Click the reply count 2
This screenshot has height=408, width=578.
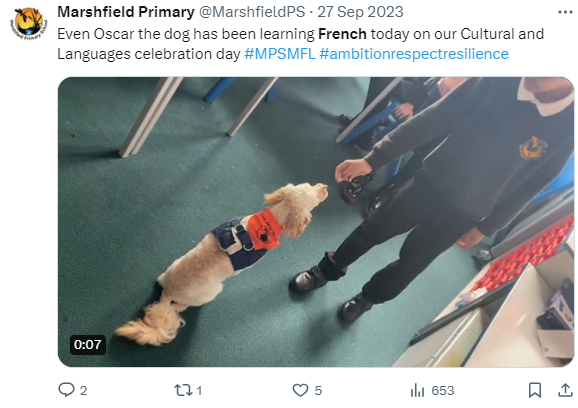tap(84, 390)
